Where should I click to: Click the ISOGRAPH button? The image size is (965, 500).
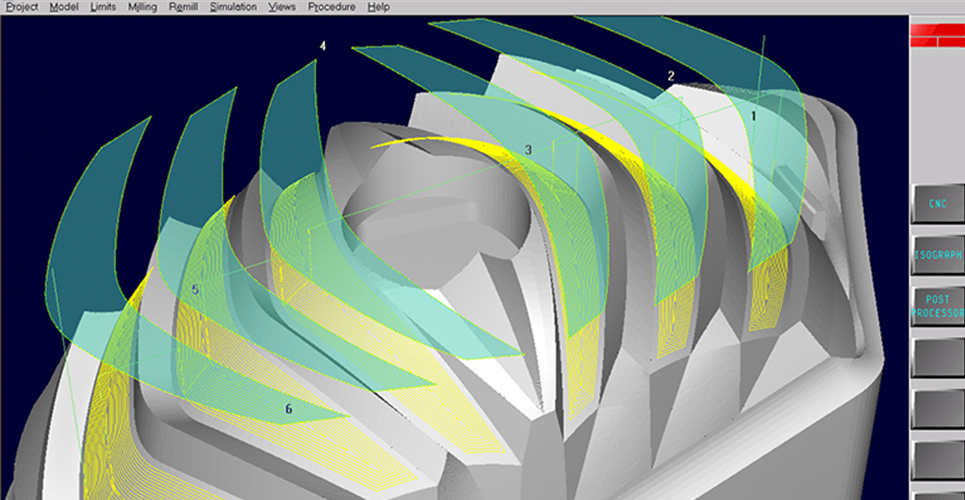point(937,255)
